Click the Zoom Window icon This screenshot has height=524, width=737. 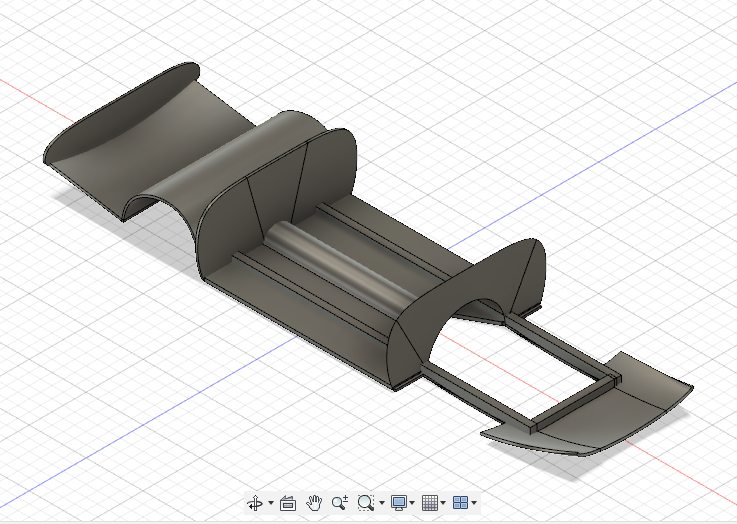pyautogui.click(x=366, y=503)
